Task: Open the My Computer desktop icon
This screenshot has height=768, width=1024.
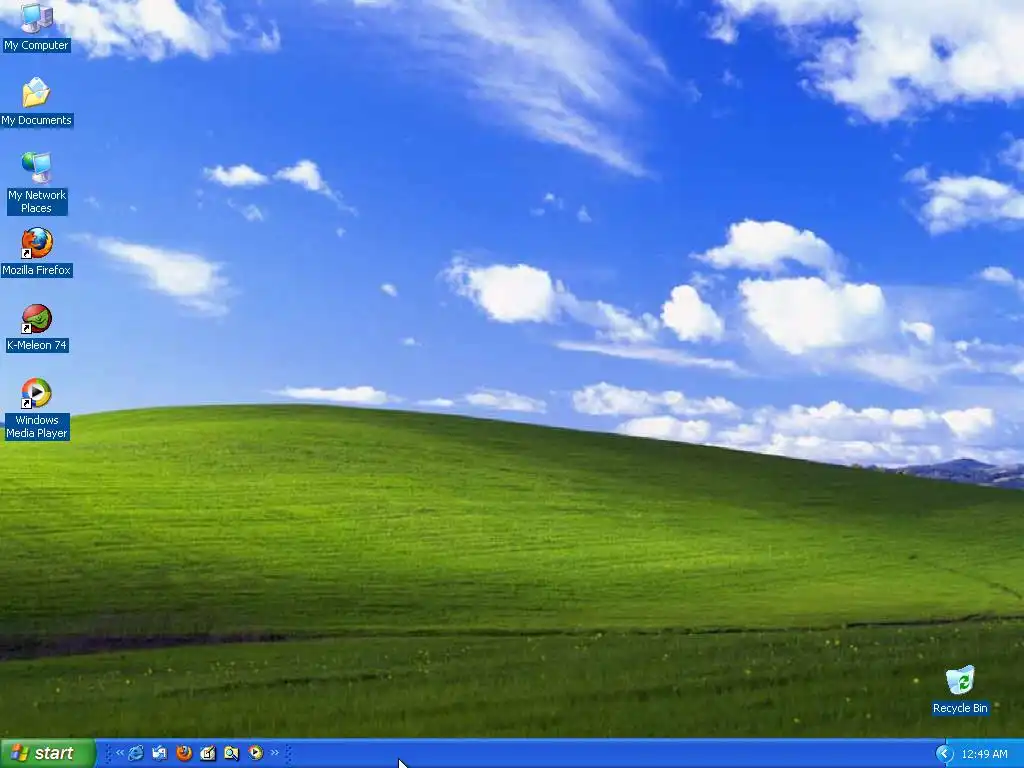Action: pyautogui.click(x=37, y=26)
